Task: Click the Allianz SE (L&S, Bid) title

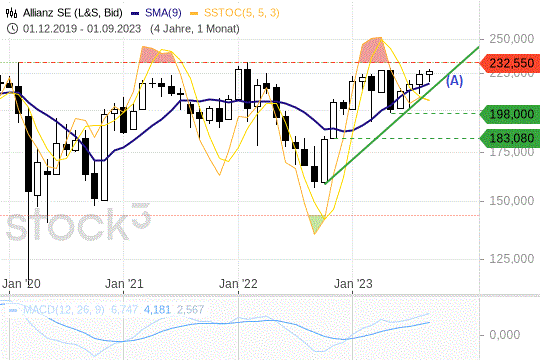Action: pyautogui.click(x=73, y=13)
